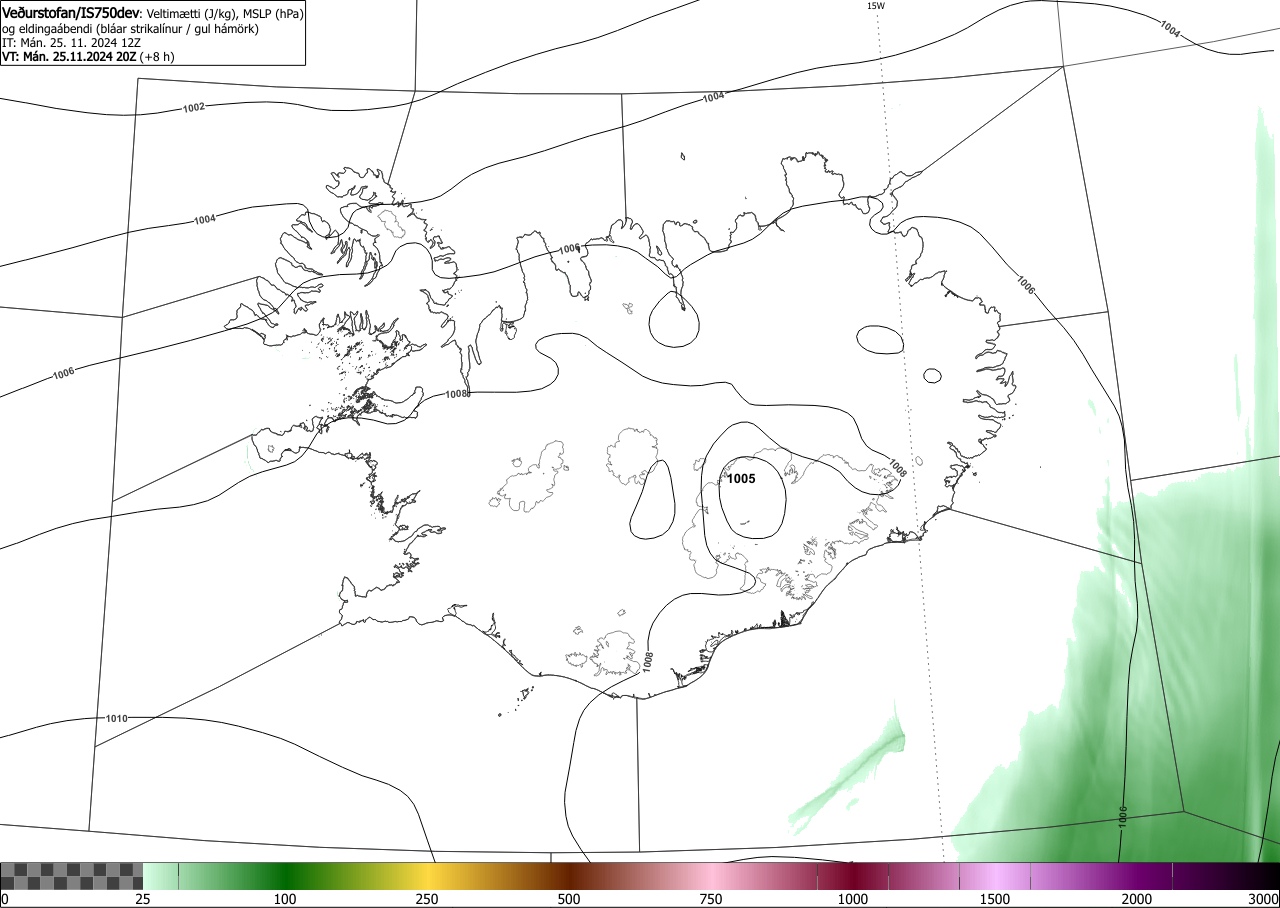Click the 1010 isobar label
1280x908 pixels.
[x=116, y=719]
